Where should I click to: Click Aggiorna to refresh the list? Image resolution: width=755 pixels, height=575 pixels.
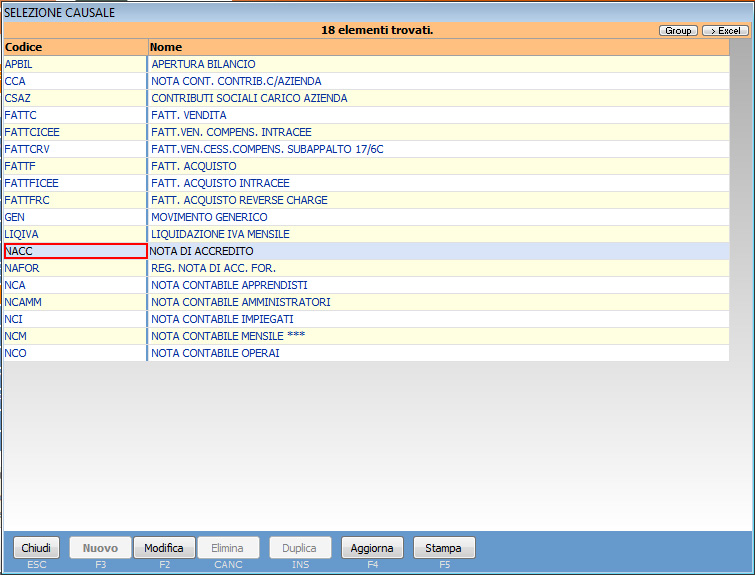point(372,548)
